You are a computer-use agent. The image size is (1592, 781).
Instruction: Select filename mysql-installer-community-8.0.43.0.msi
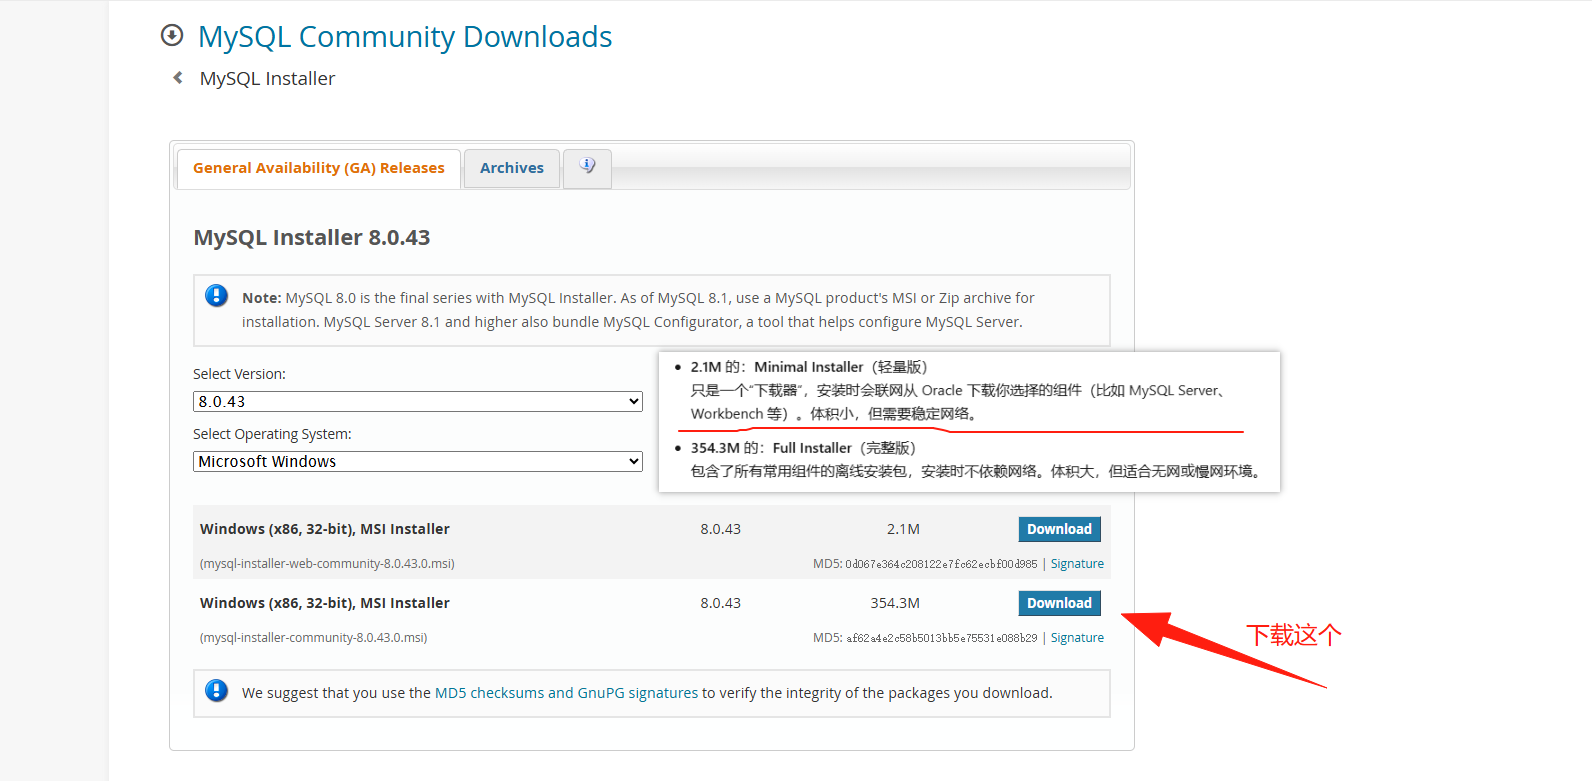[x=313, y=638]
